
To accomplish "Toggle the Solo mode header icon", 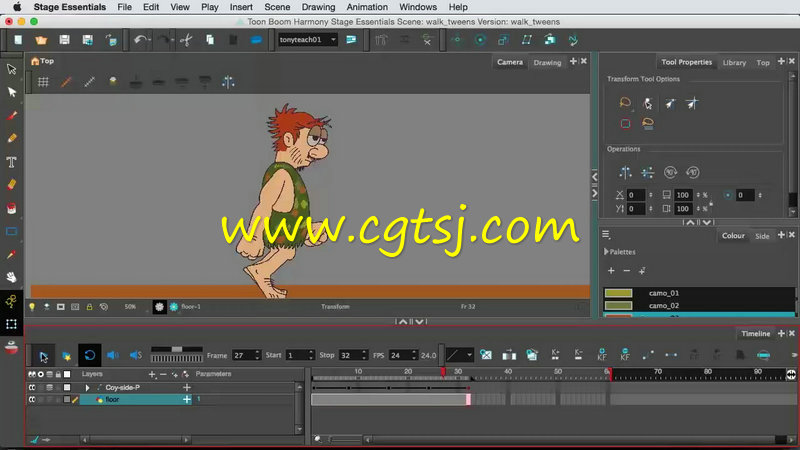I will click(x=41, y=374).
